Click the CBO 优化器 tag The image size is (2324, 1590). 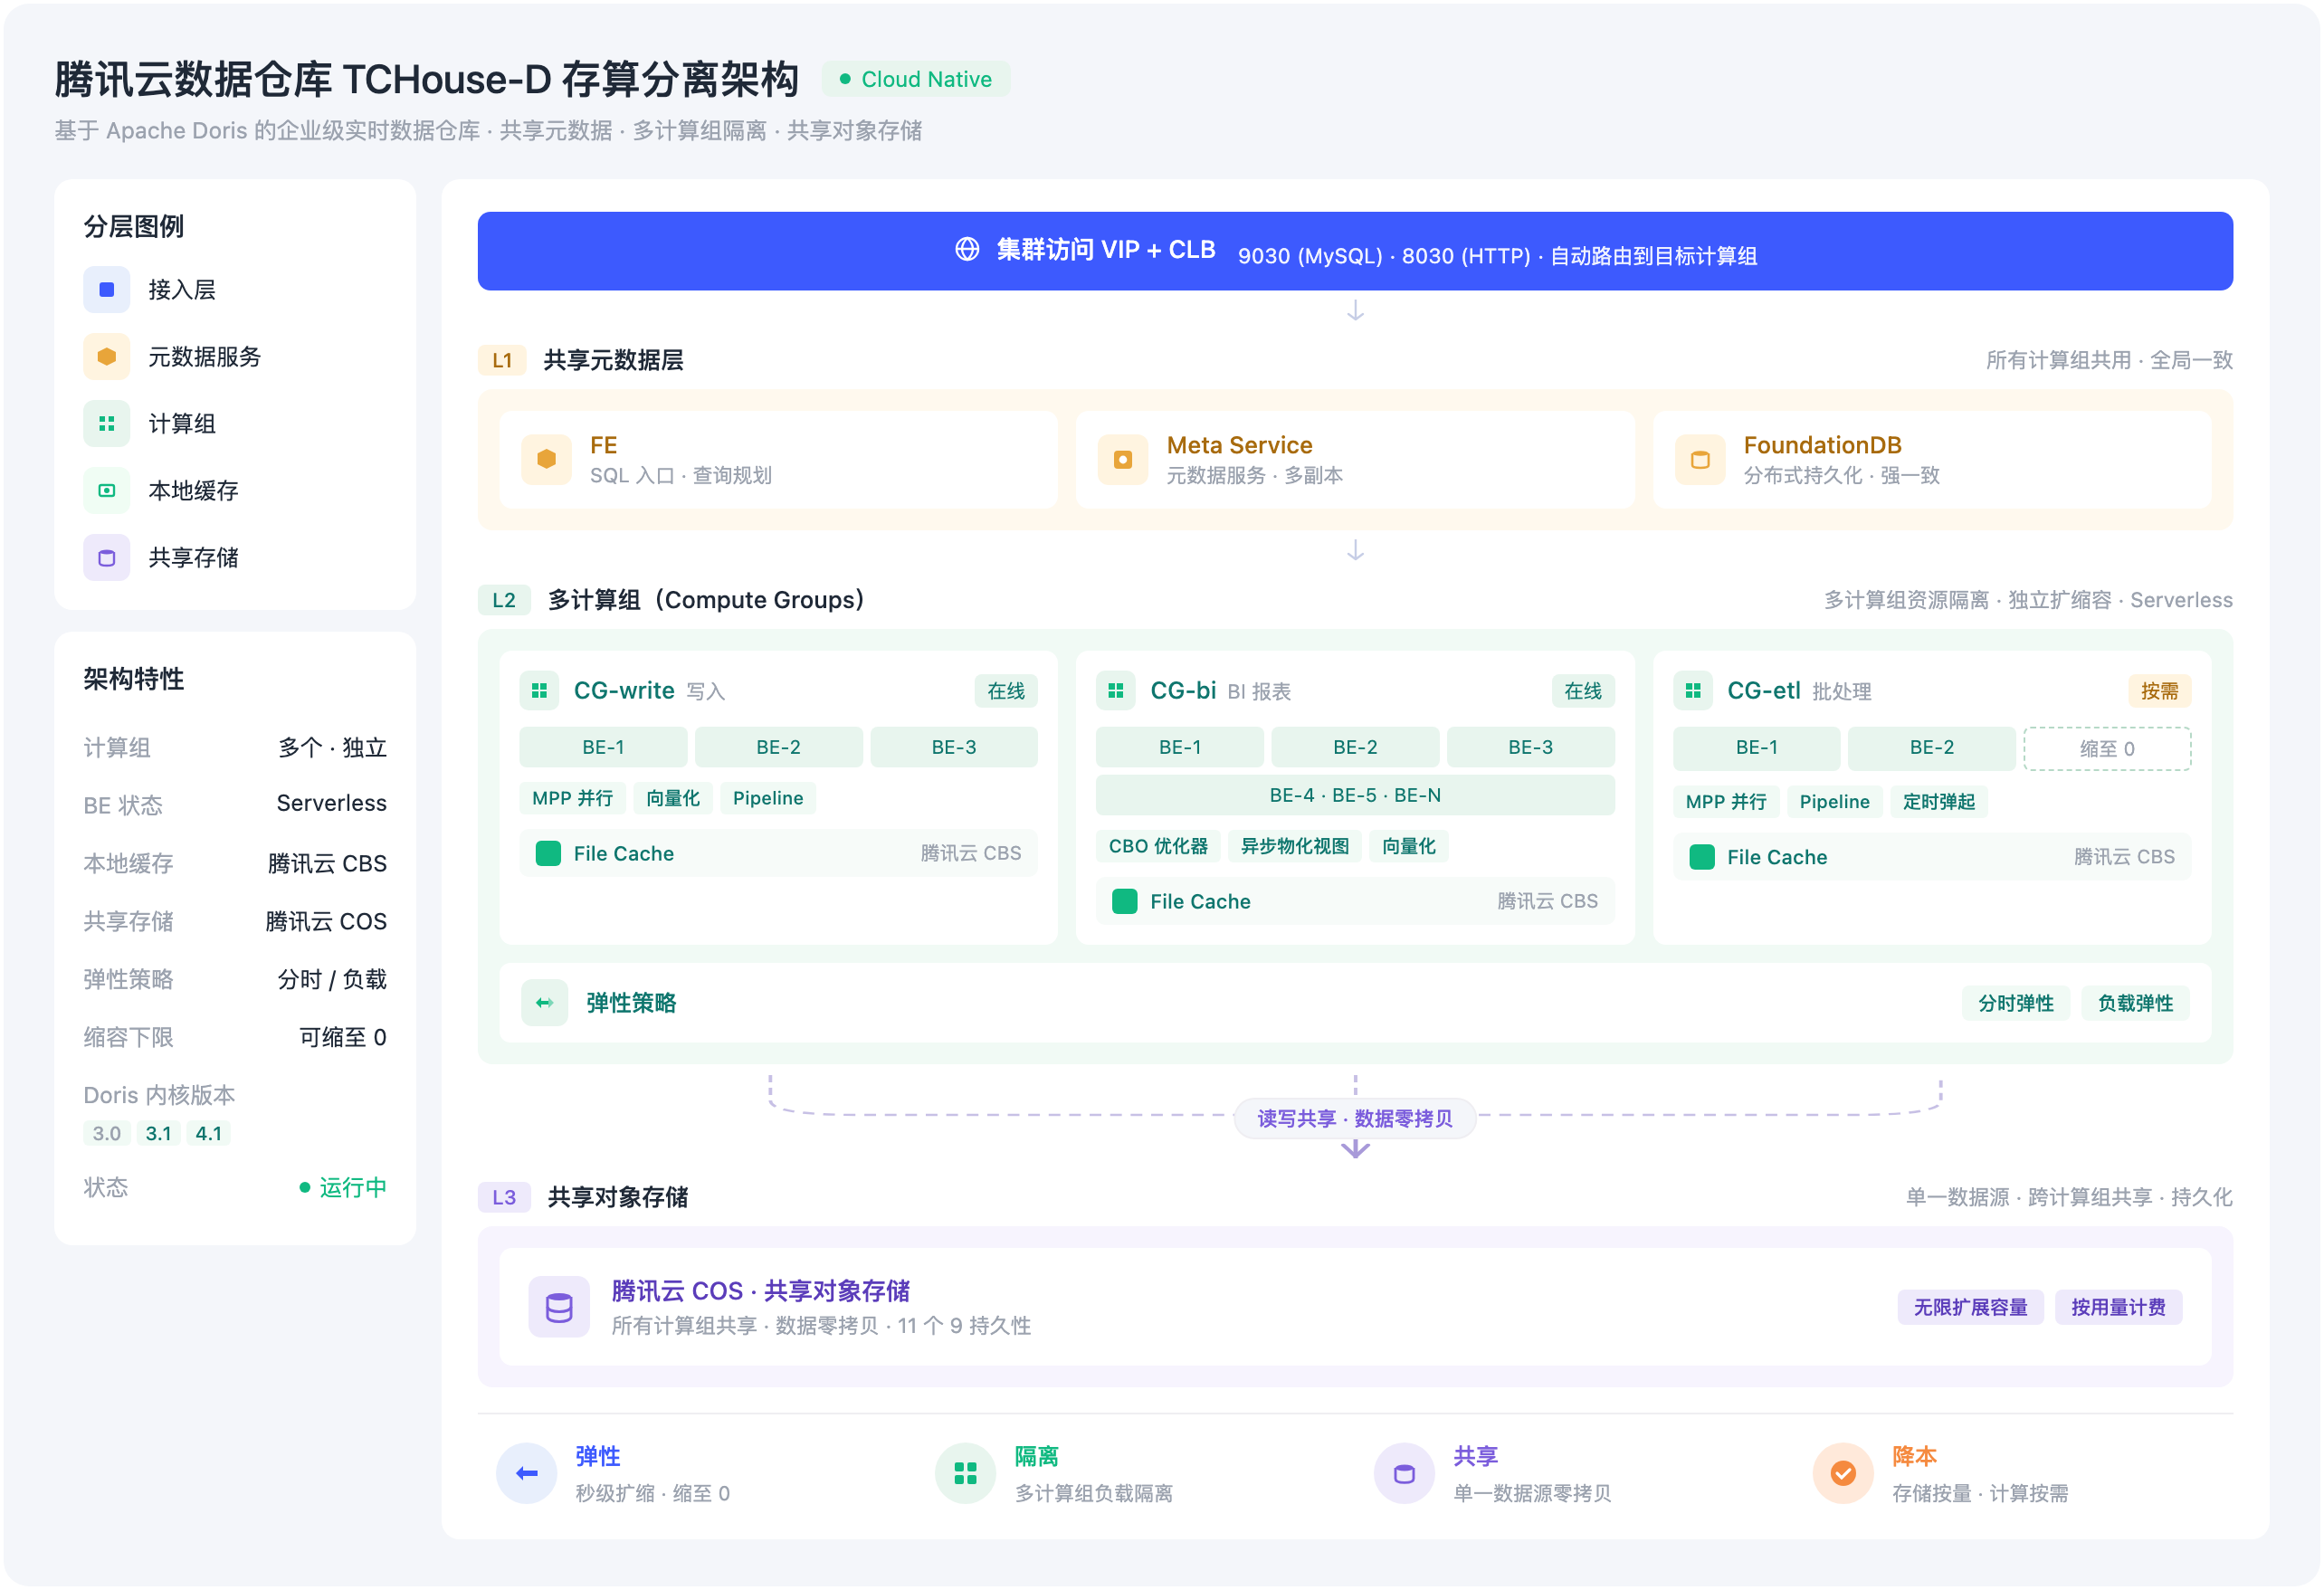pos(1158,847)
